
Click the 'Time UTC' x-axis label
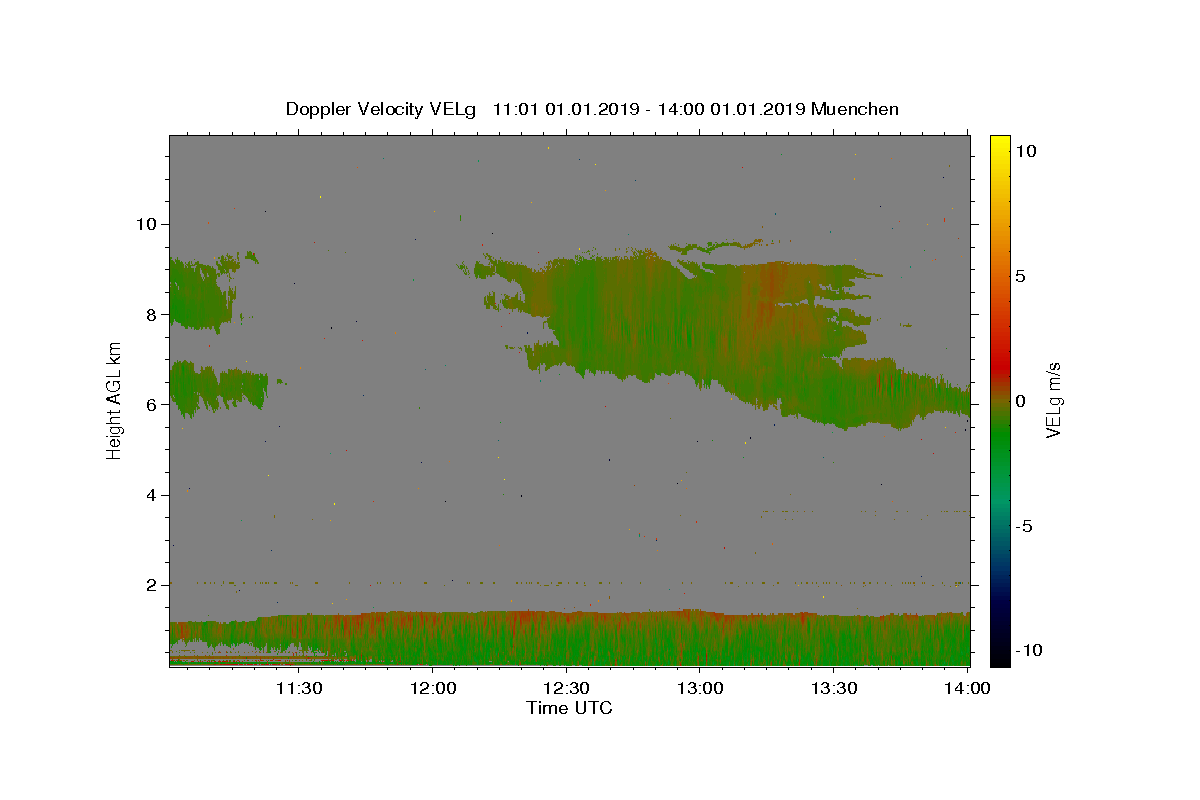(x=569, y=708)
